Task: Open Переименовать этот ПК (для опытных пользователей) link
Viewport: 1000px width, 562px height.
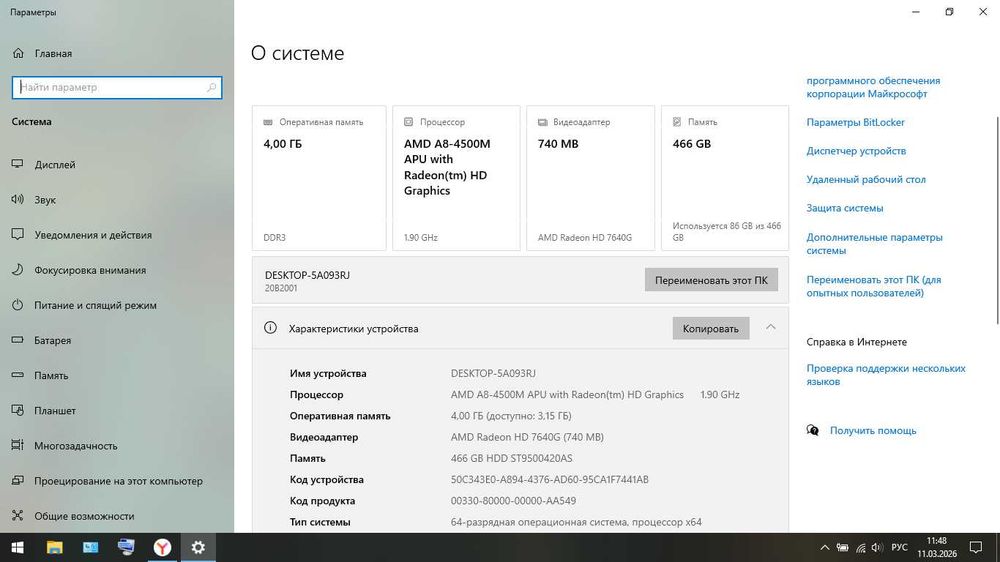Action: (874, 286)
